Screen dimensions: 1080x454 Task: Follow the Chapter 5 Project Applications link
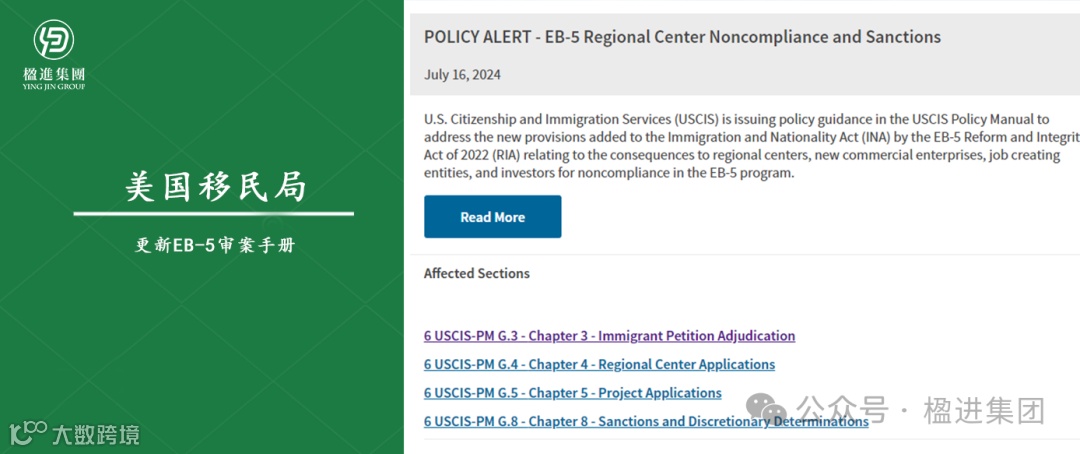coord(572,393)
